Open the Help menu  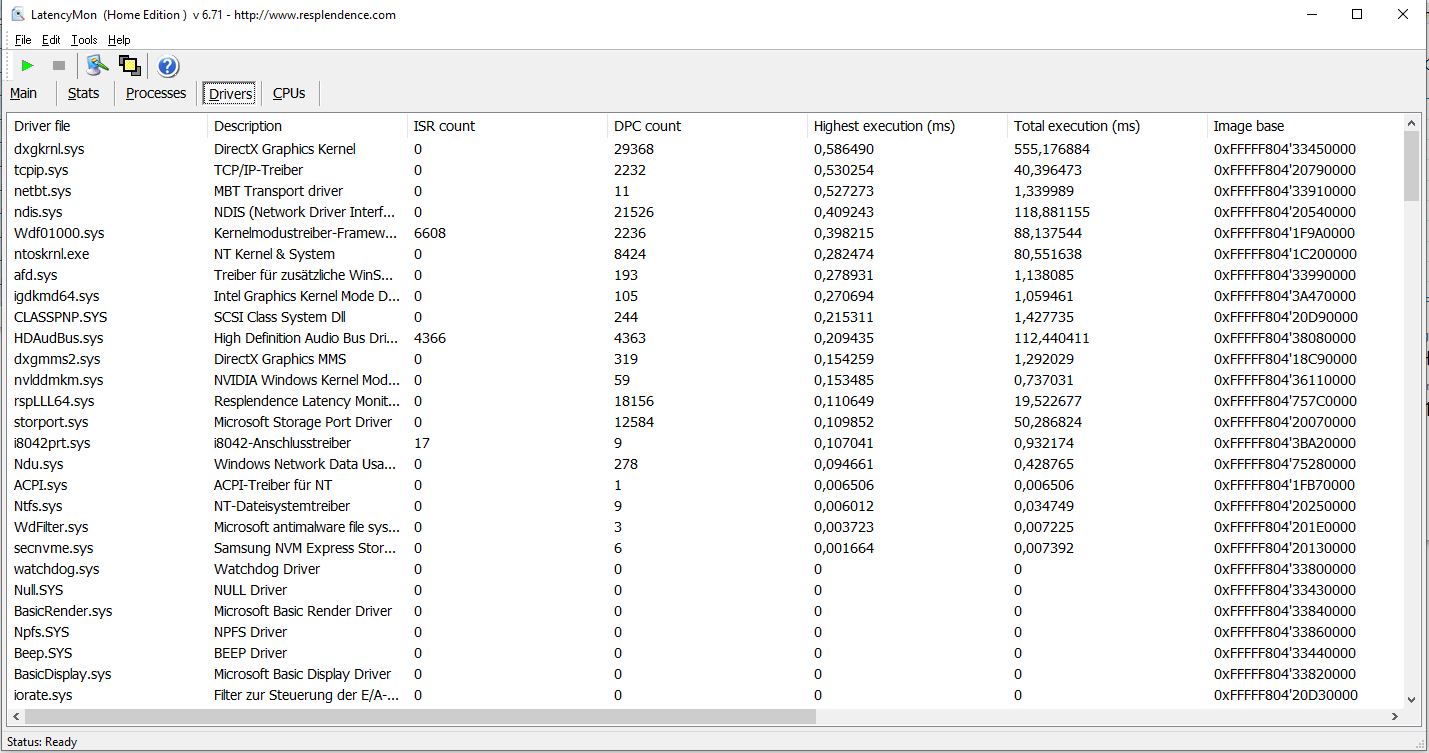click(119, 40)
